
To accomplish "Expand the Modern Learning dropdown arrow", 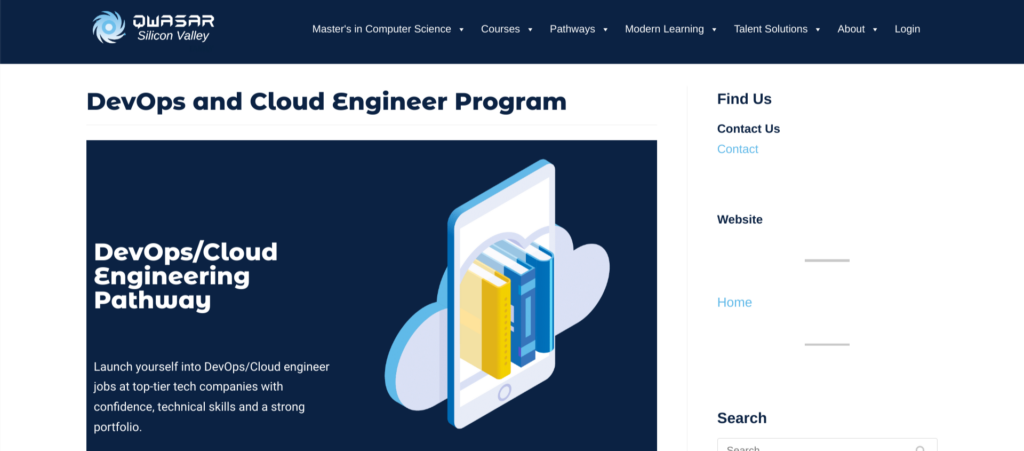I will click(715, 30).
